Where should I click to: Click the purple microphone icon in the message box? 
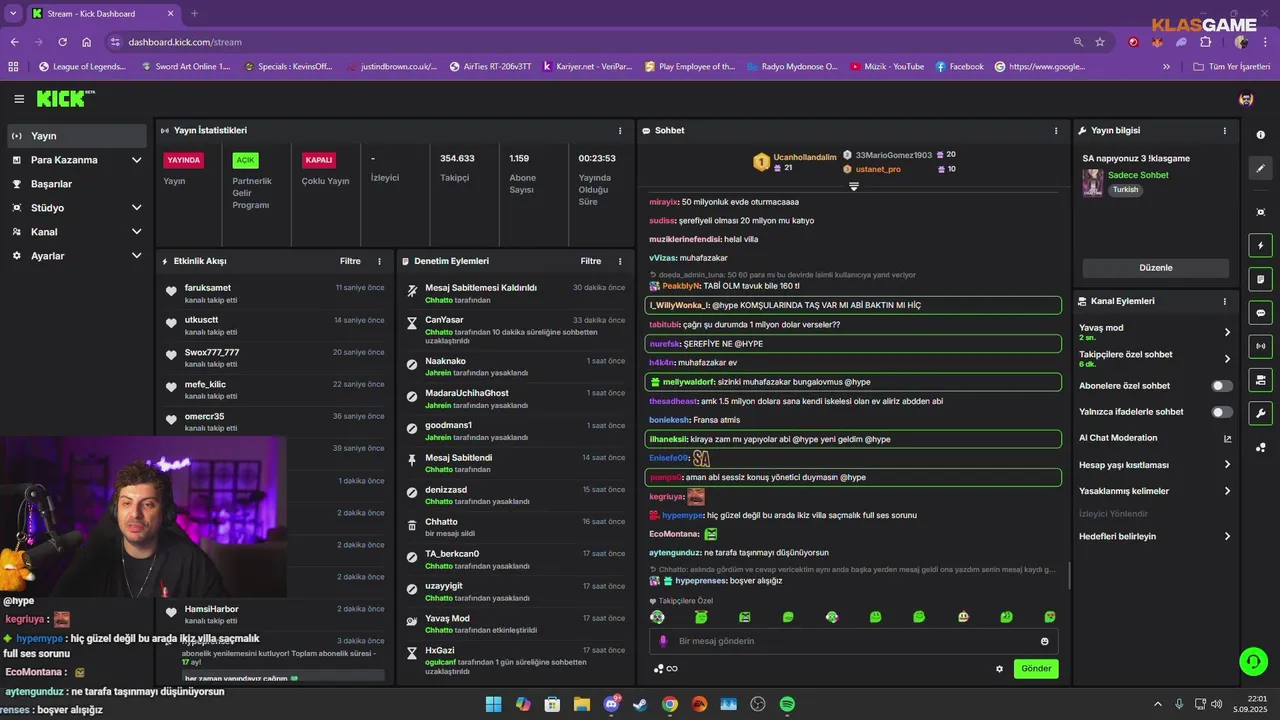point(663,641)
